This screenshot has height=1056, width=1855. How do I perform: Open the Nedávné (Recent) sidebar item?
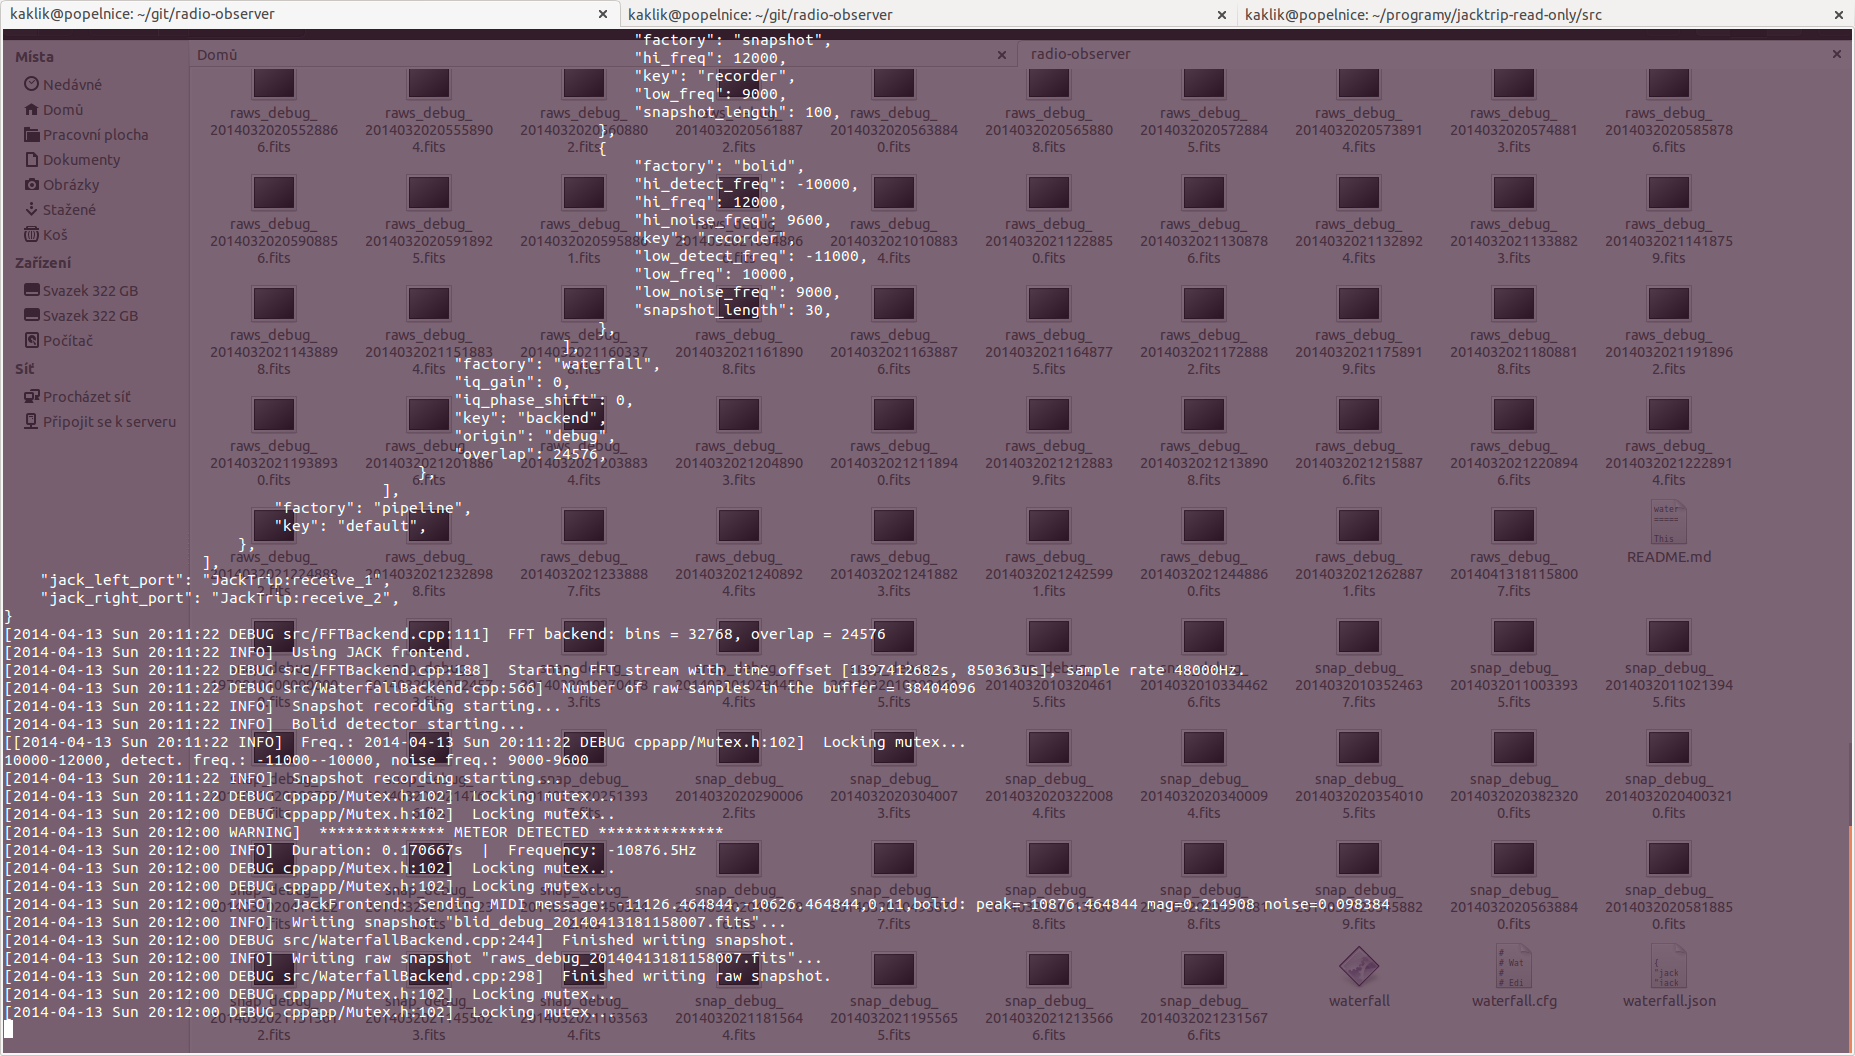pyautogui.click(x=71, y=85)
